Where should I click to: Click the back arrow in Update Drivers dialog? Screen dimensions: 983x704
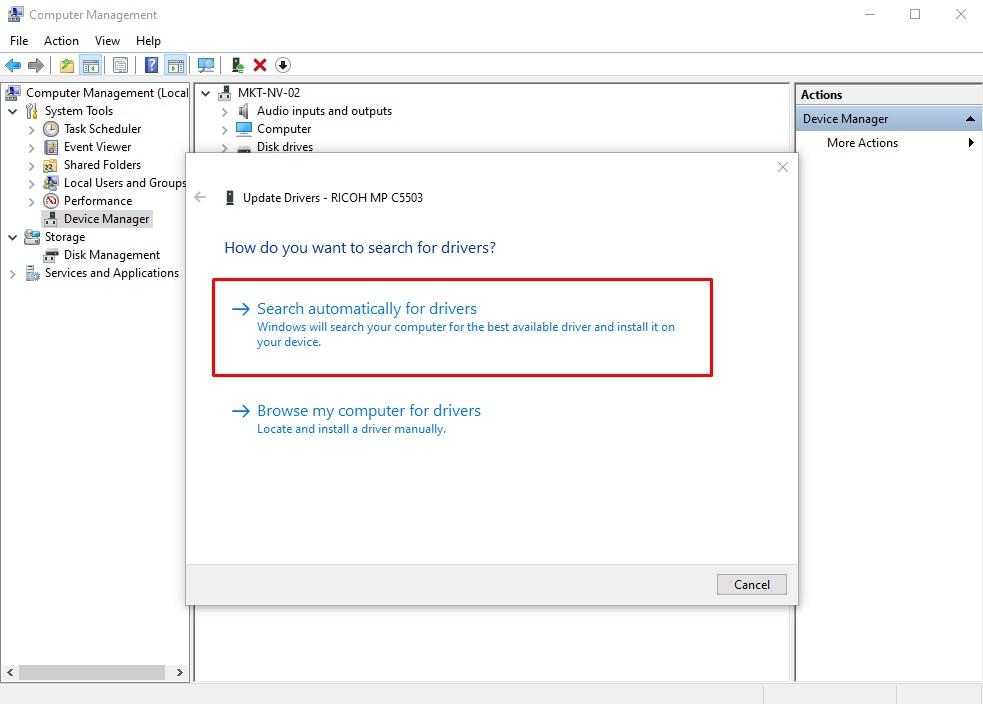[x=200, y=197]
